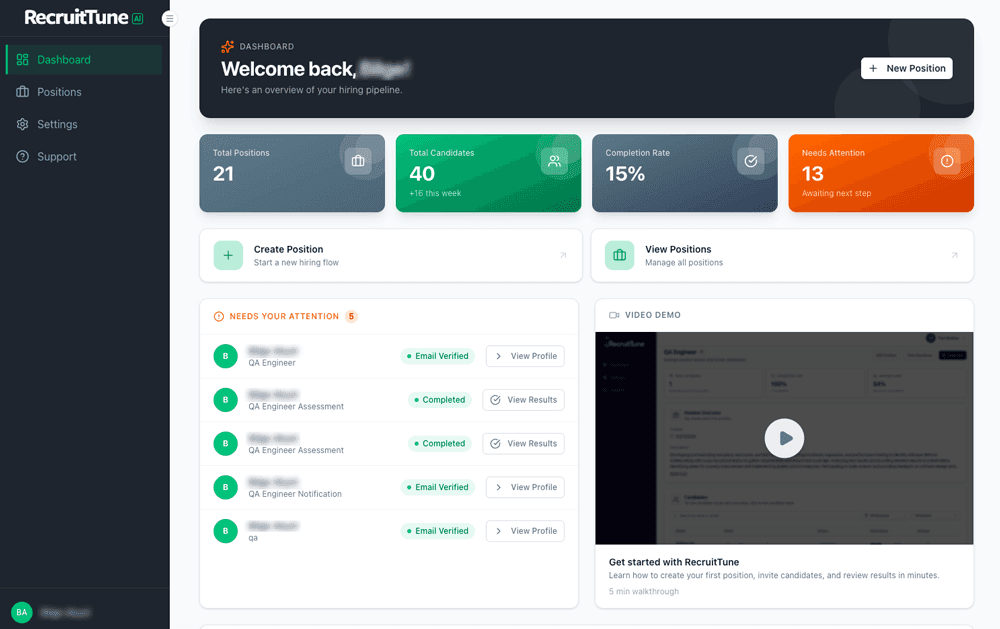Click the camera icon next to Video Demo
The image size is (1000, 629).
click(614, 315)
